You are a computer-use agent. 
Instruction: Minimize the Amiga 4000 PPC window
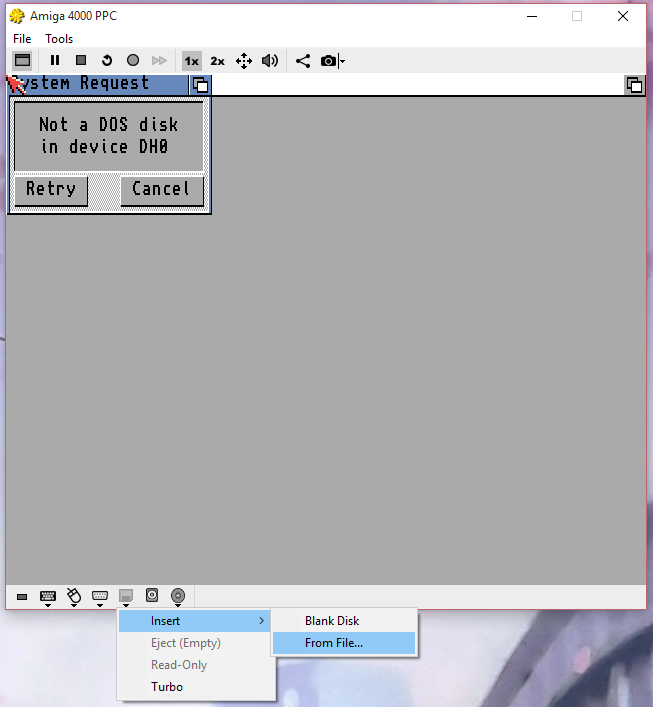tap(532, 16)
